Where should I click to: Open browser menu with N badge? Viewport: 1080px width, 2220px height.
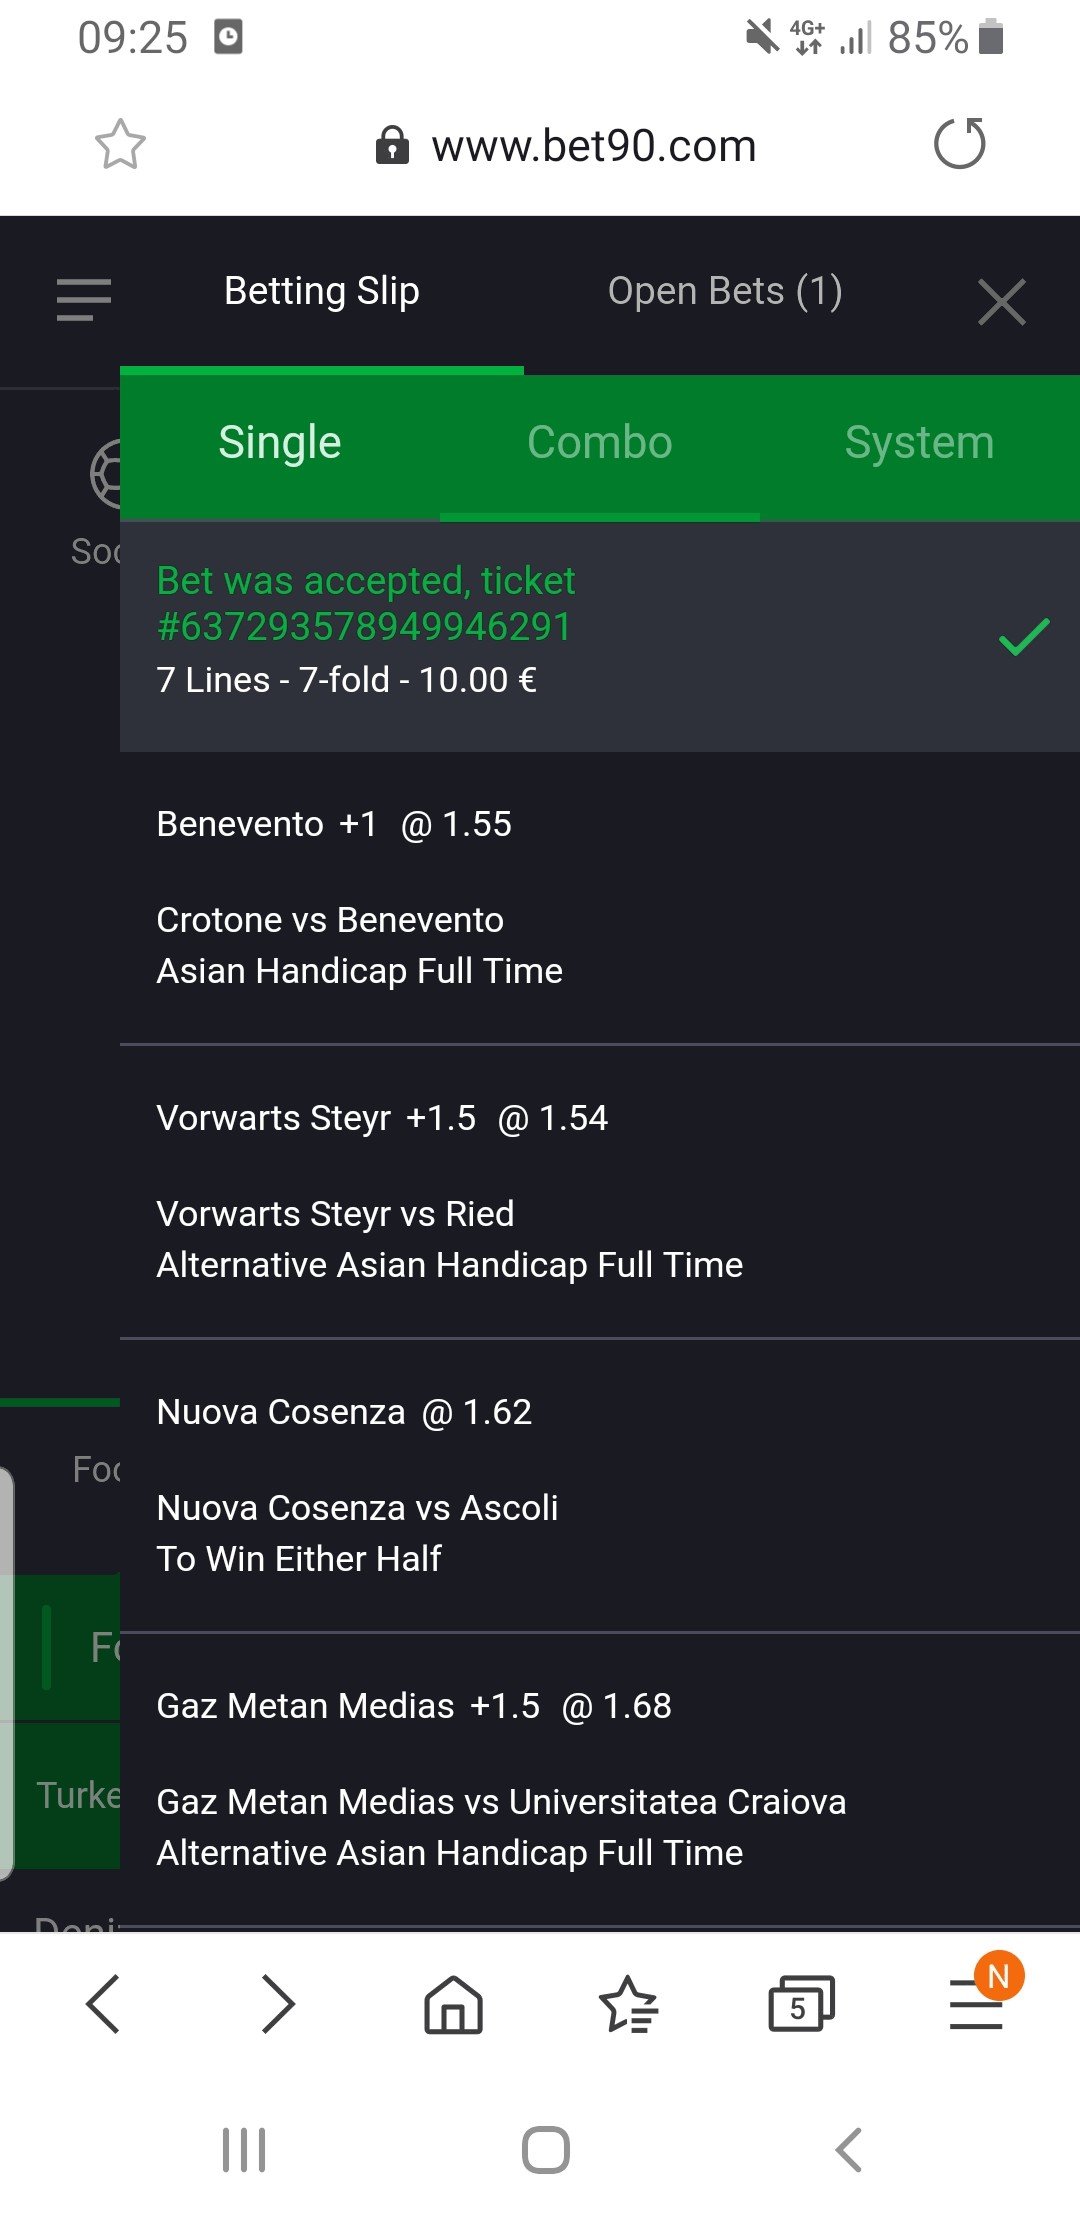(x=977, y=2004)
